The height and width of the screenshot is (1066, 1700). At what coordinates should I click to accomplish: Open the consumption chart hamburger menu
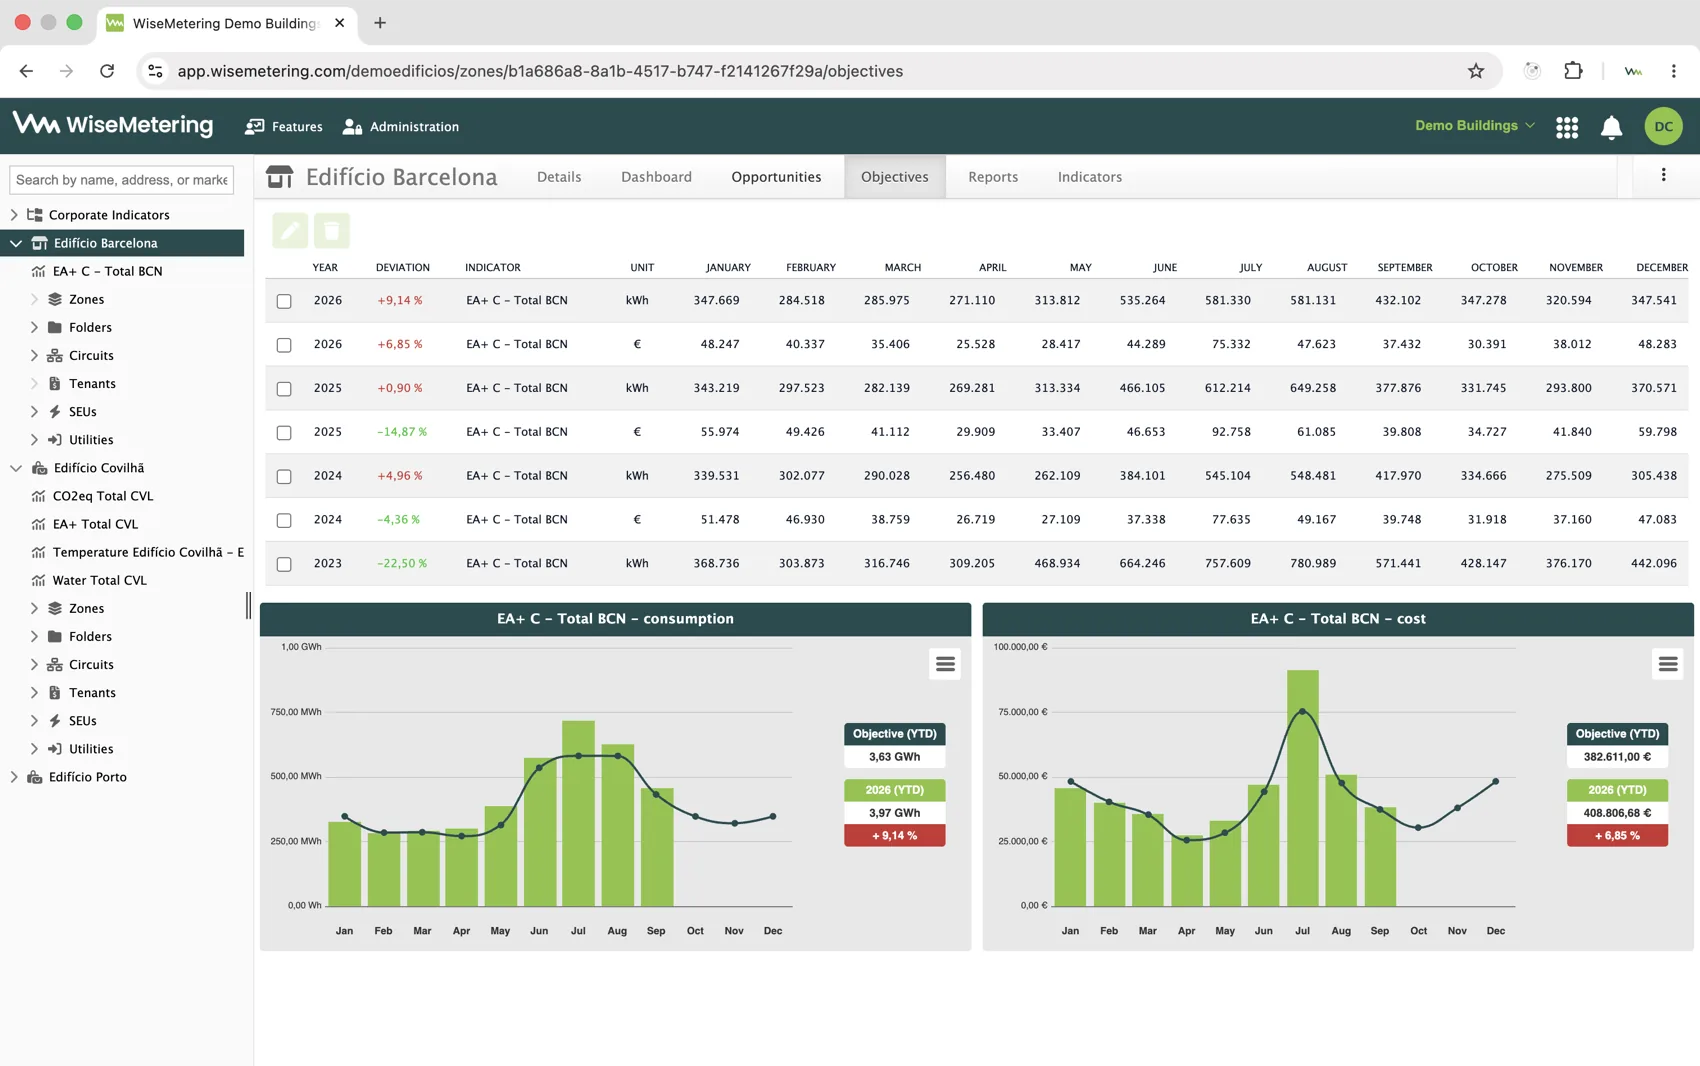pos(945,664)
